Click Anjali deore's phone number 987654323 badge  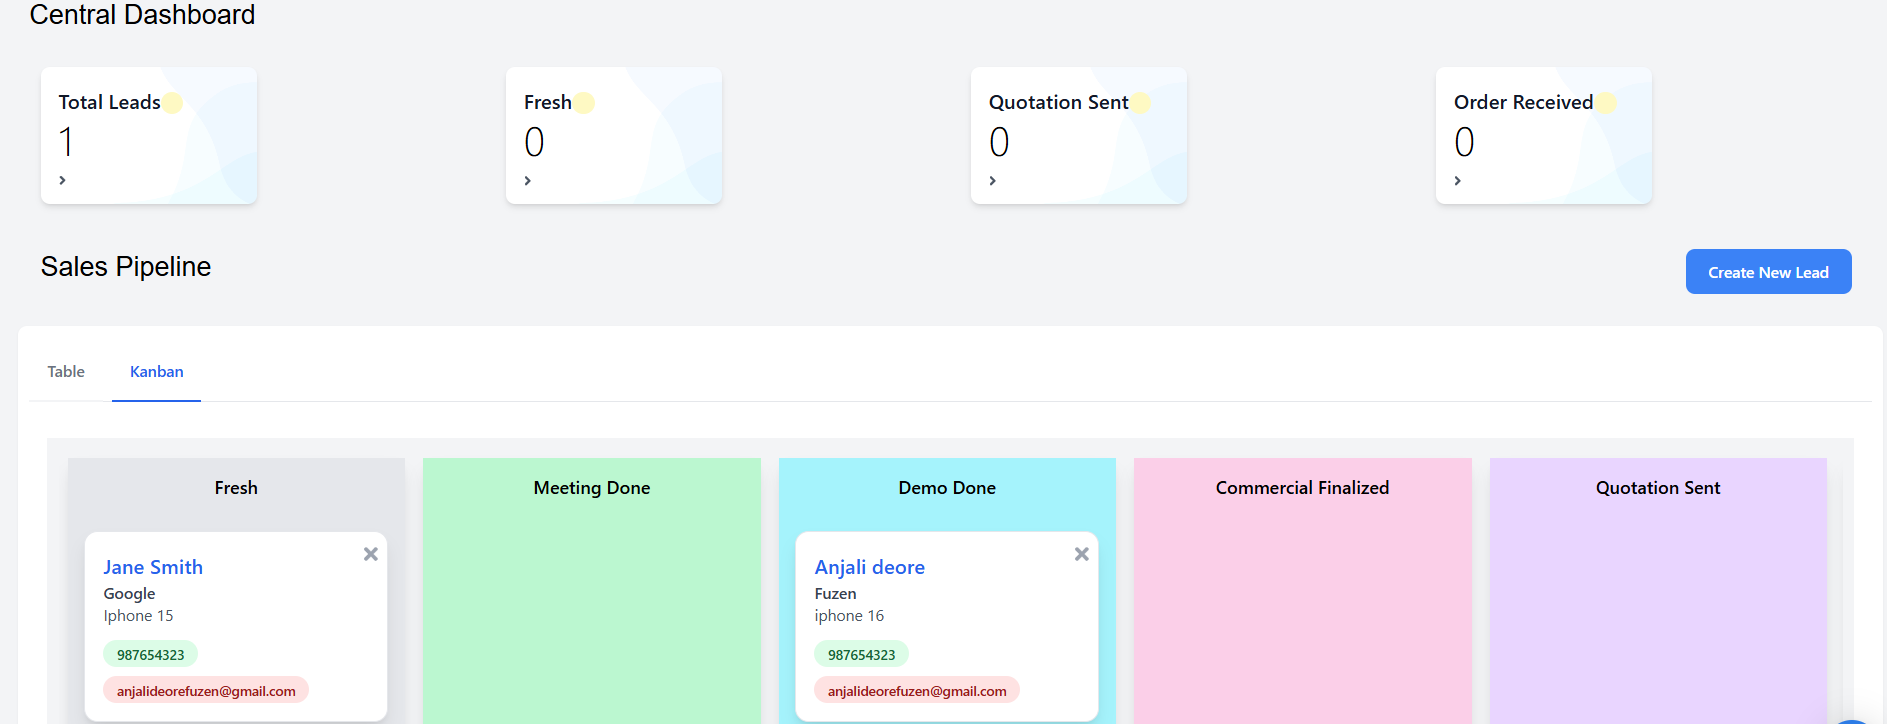click(861, 655)
